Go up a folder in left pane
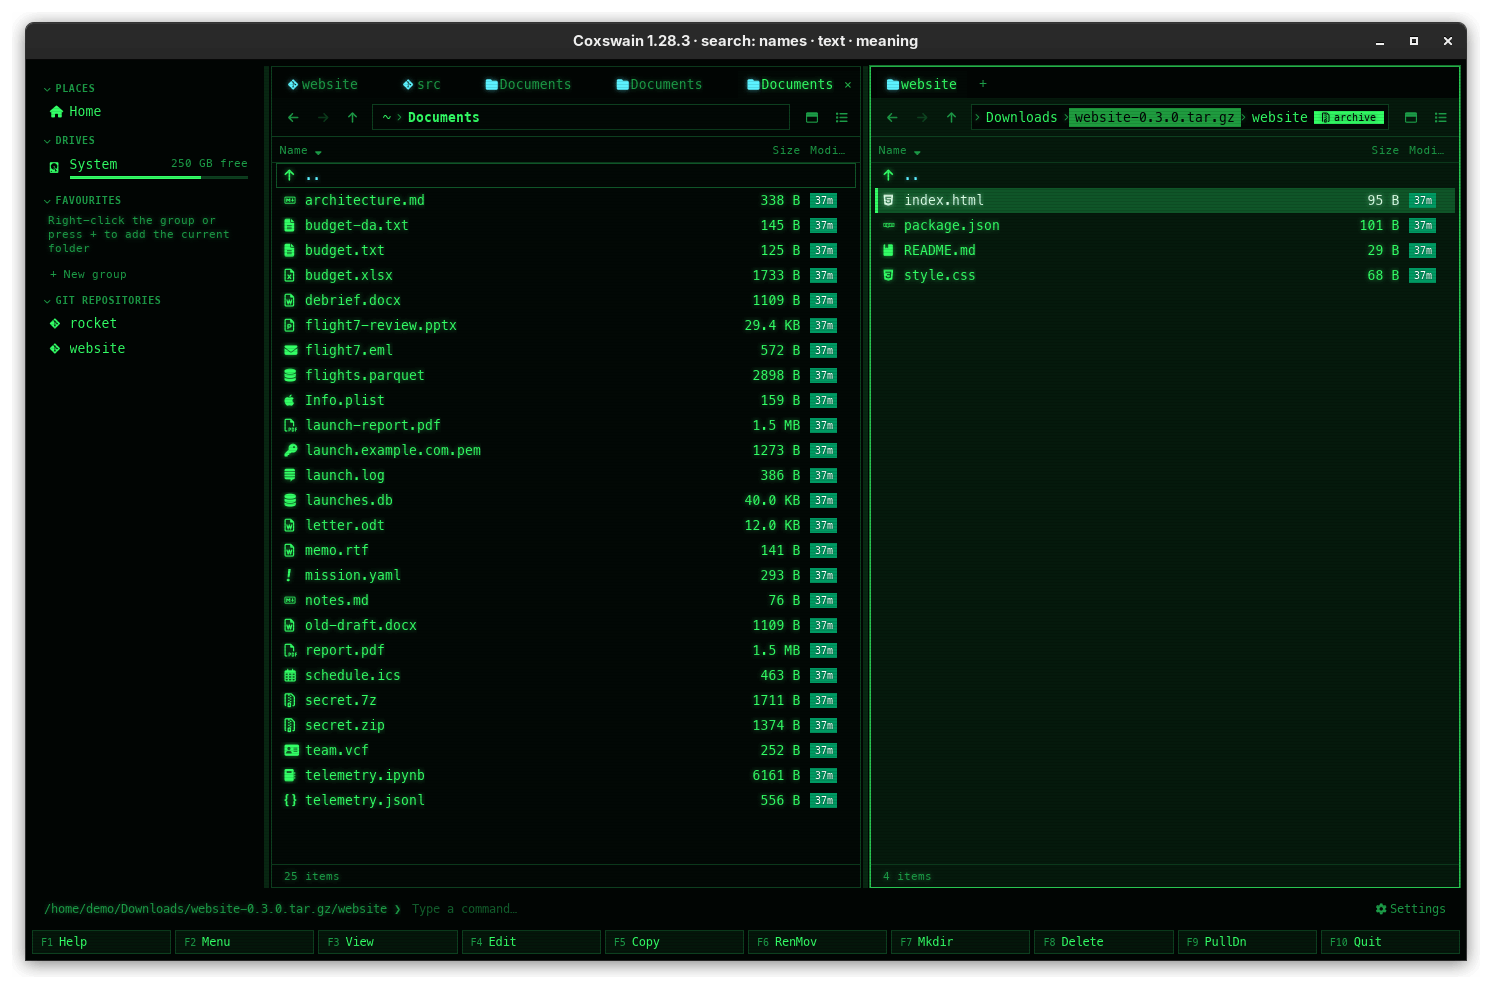 point(352,118)
